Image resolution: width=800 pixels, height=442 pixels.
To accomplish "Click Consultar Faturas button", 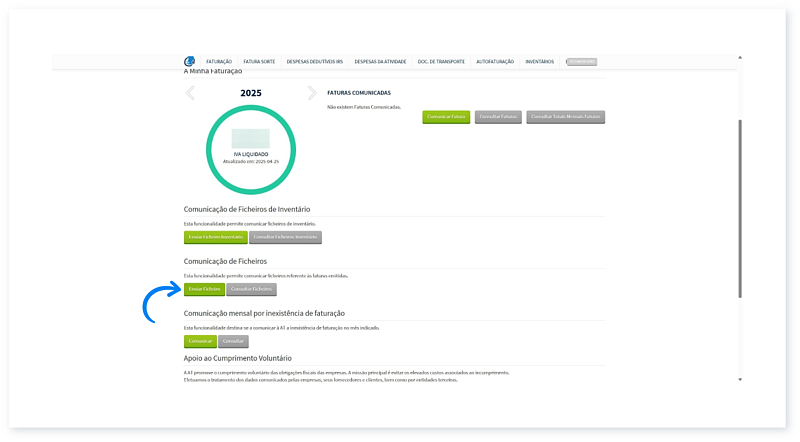I will point(497,117).
